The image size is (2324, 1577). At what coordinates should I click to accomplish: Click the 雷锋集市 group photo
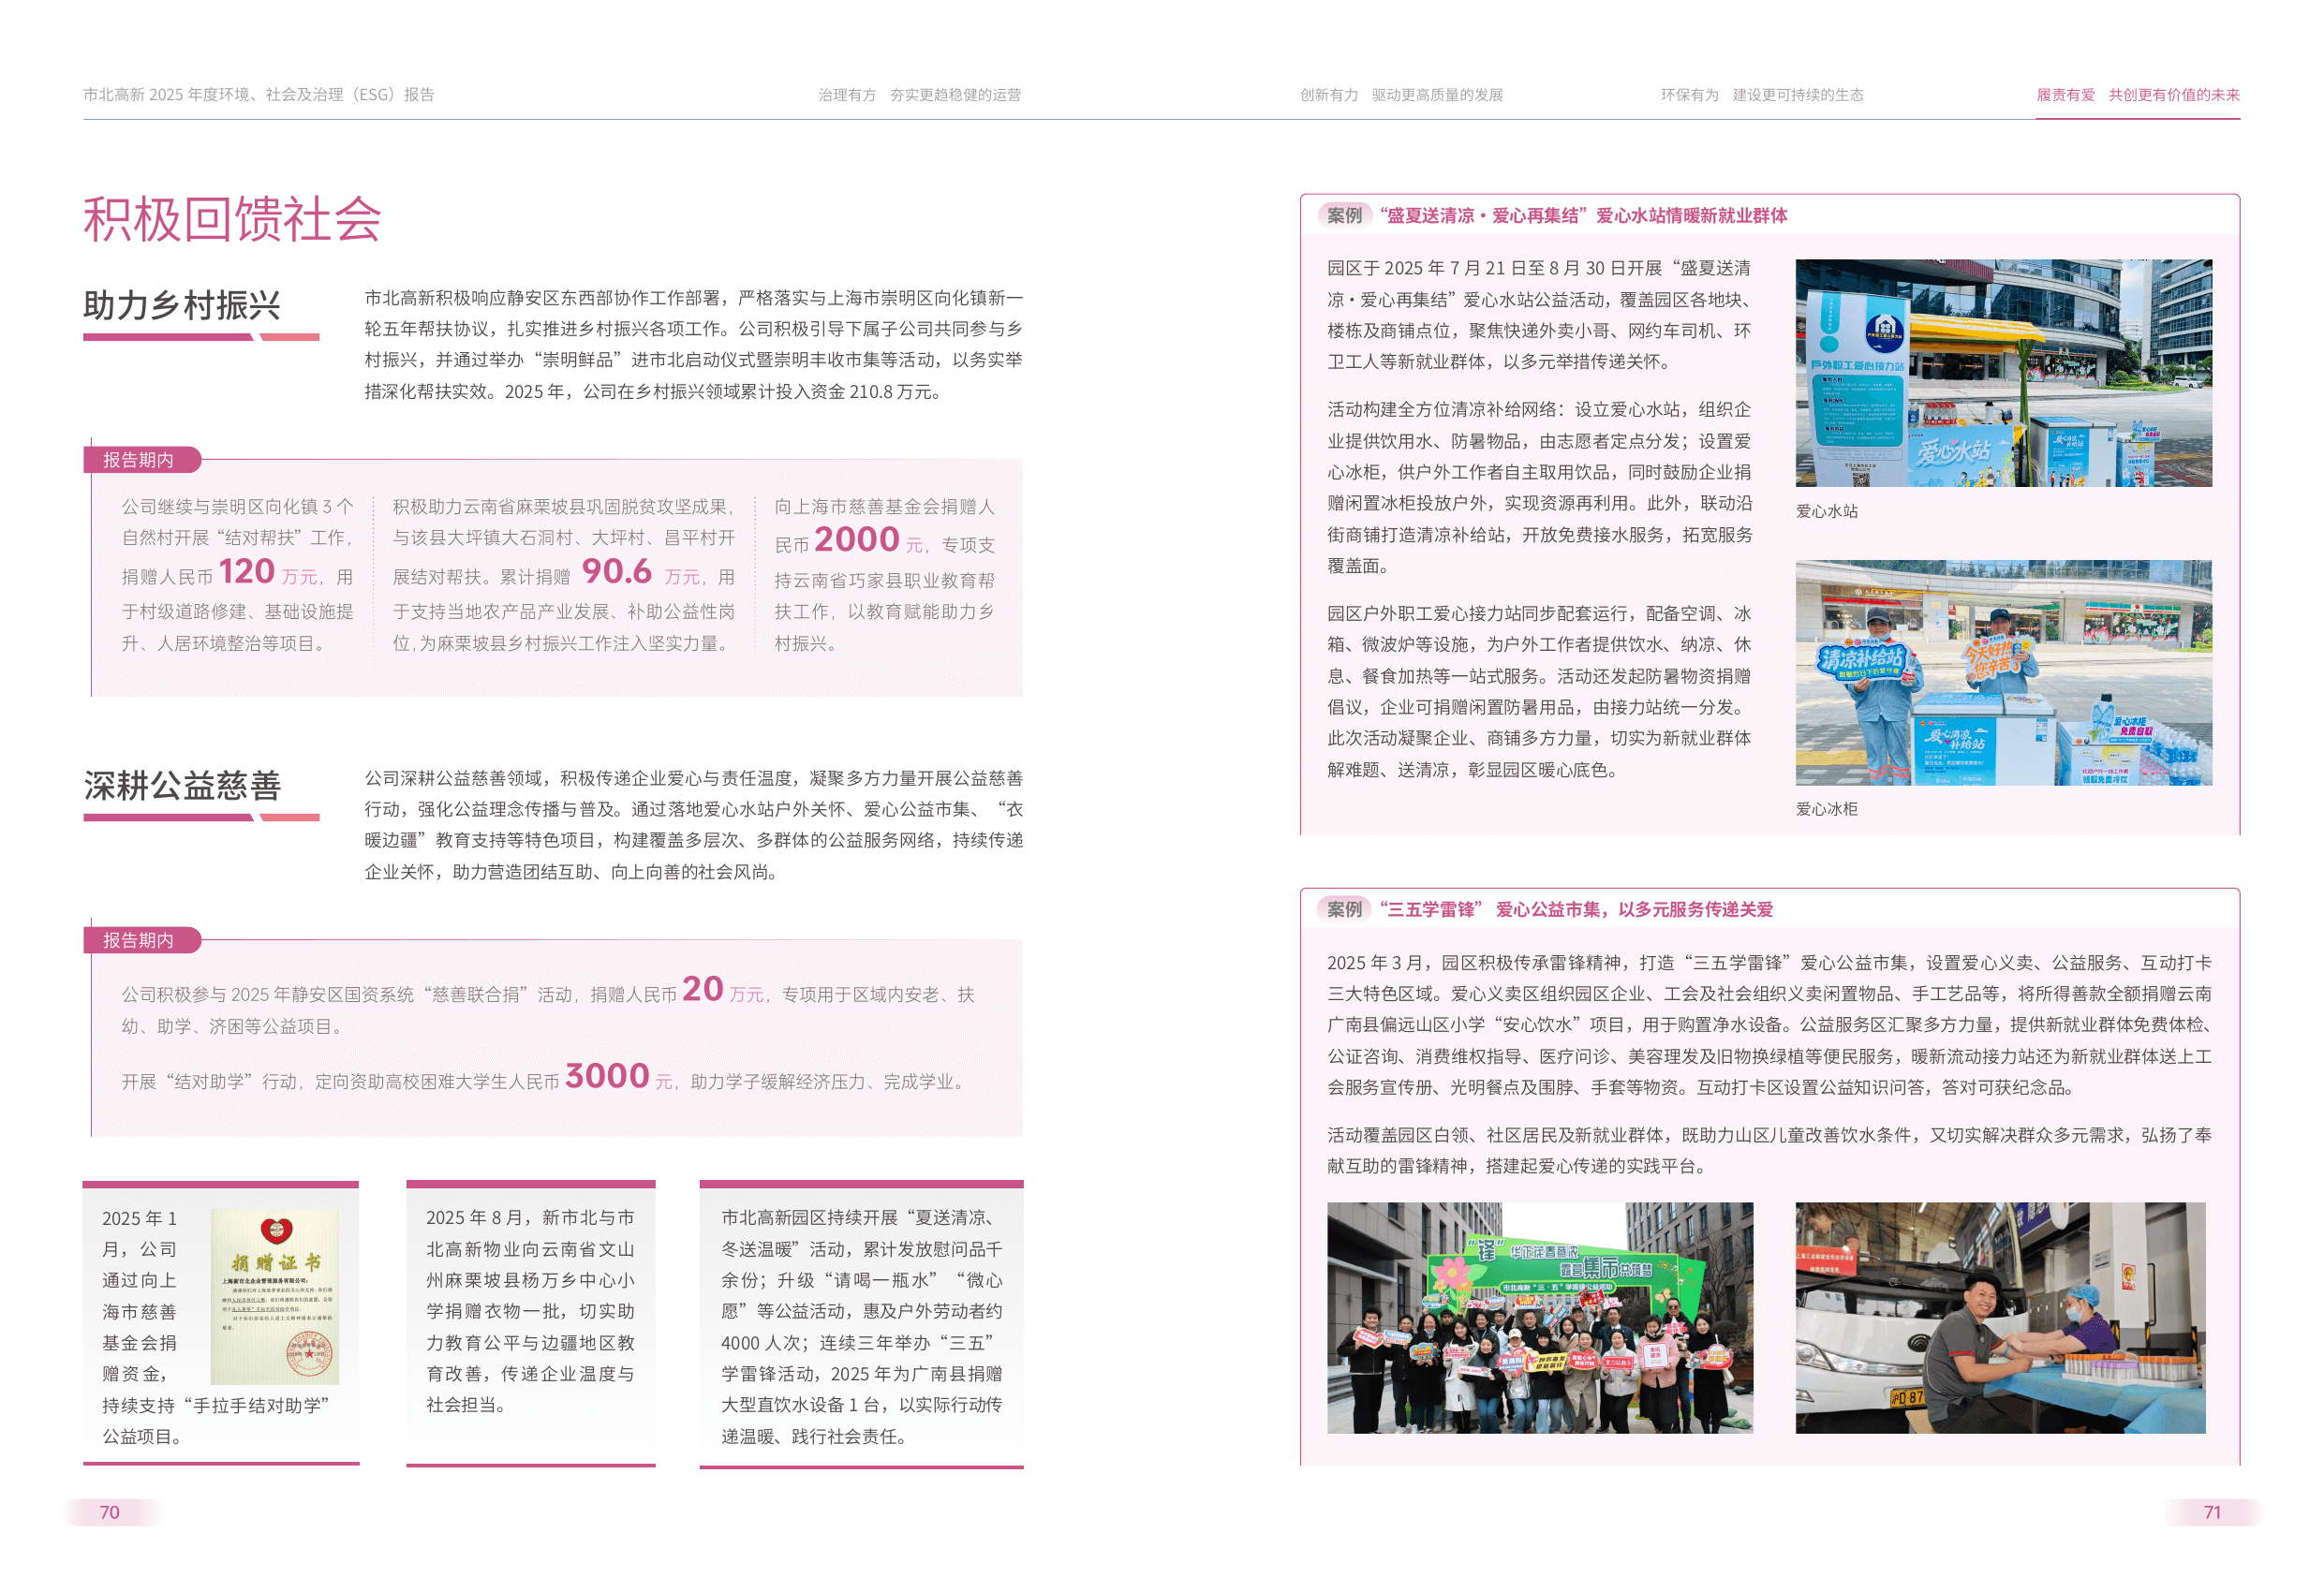[1539, 1318]
